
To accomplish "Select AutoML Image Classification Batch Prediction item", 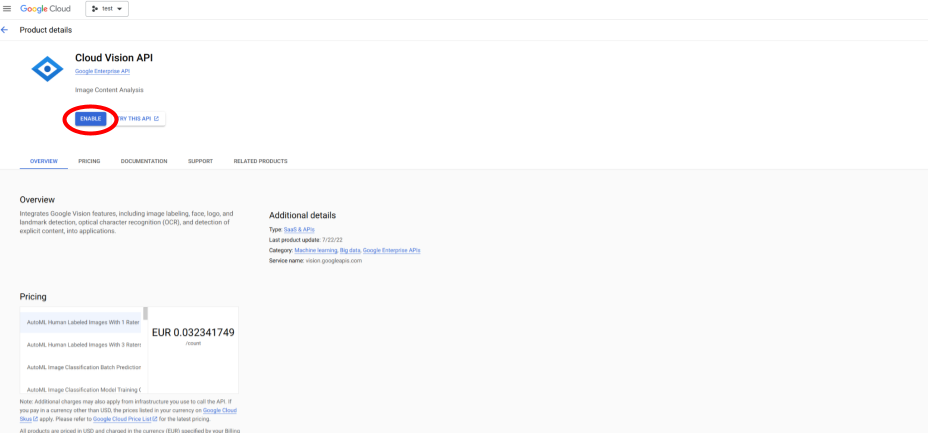I will [83, 367].
